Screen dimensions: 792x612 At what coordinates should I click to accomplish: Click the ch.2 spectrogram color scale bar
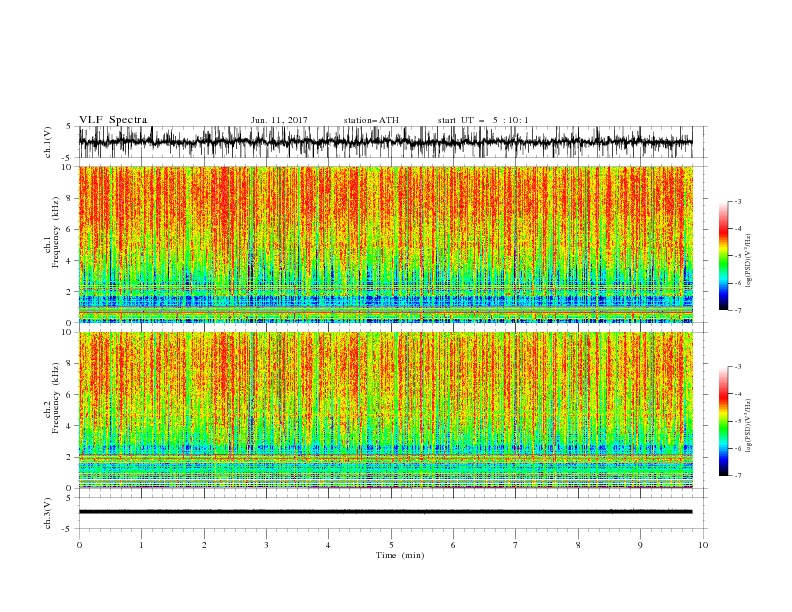point(723,421)
